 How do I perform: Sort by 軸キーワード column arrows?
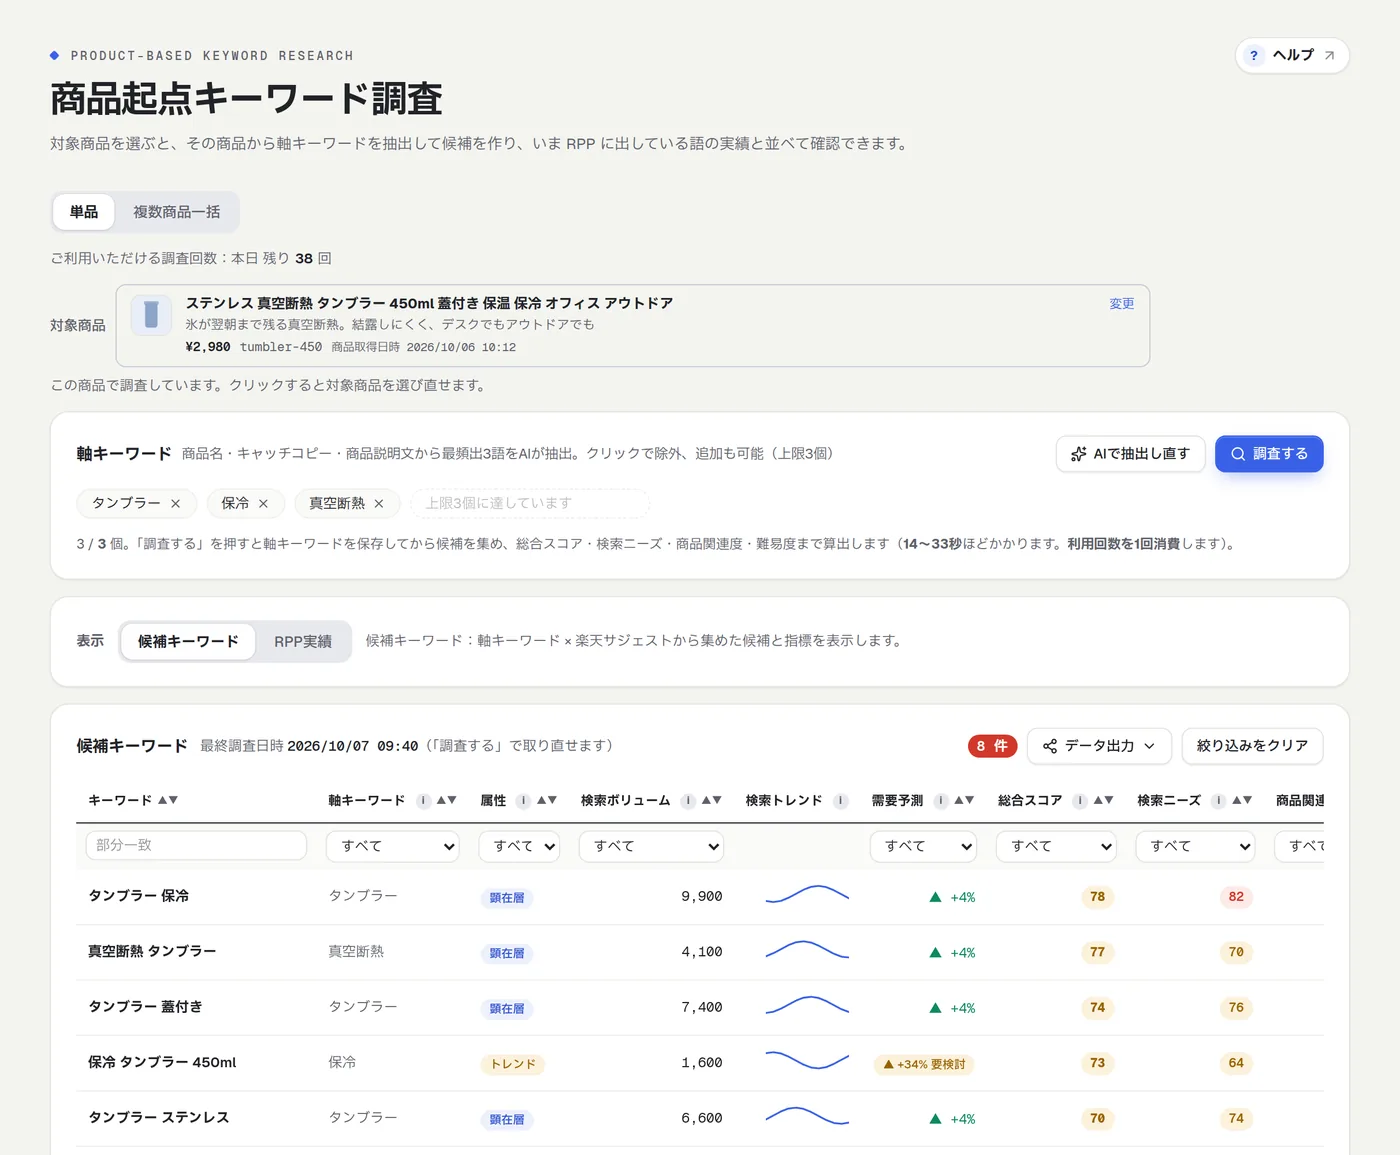point(447,800)
